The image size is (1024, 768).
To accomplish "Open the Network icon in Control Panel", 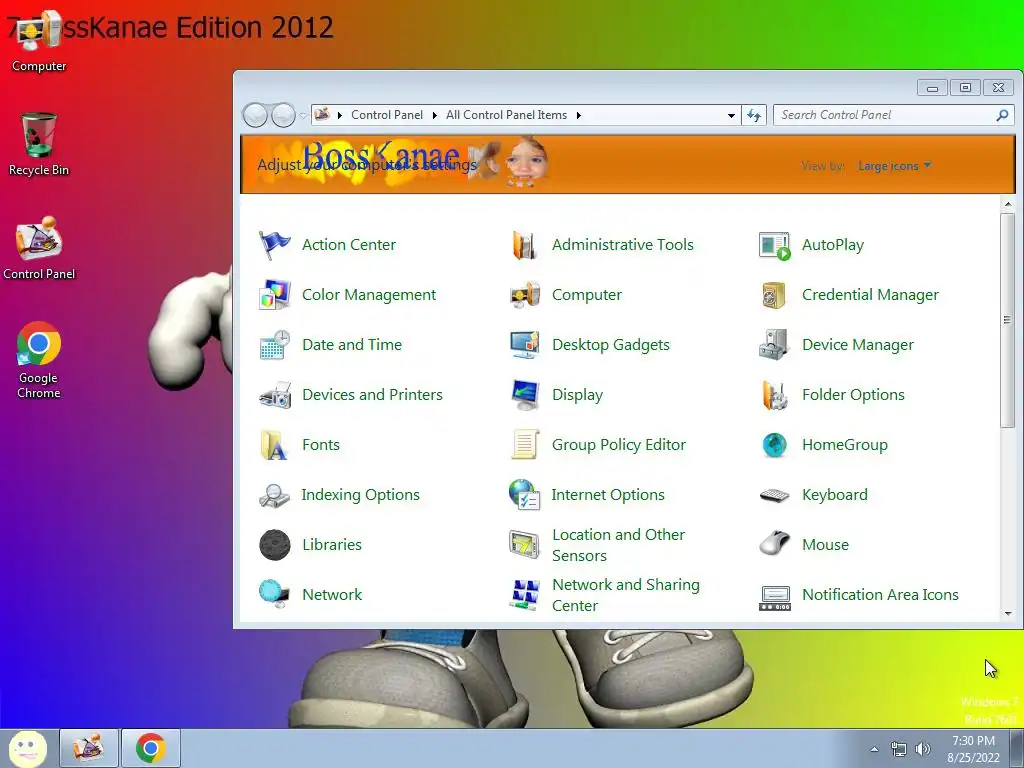I will coord(274,594).
